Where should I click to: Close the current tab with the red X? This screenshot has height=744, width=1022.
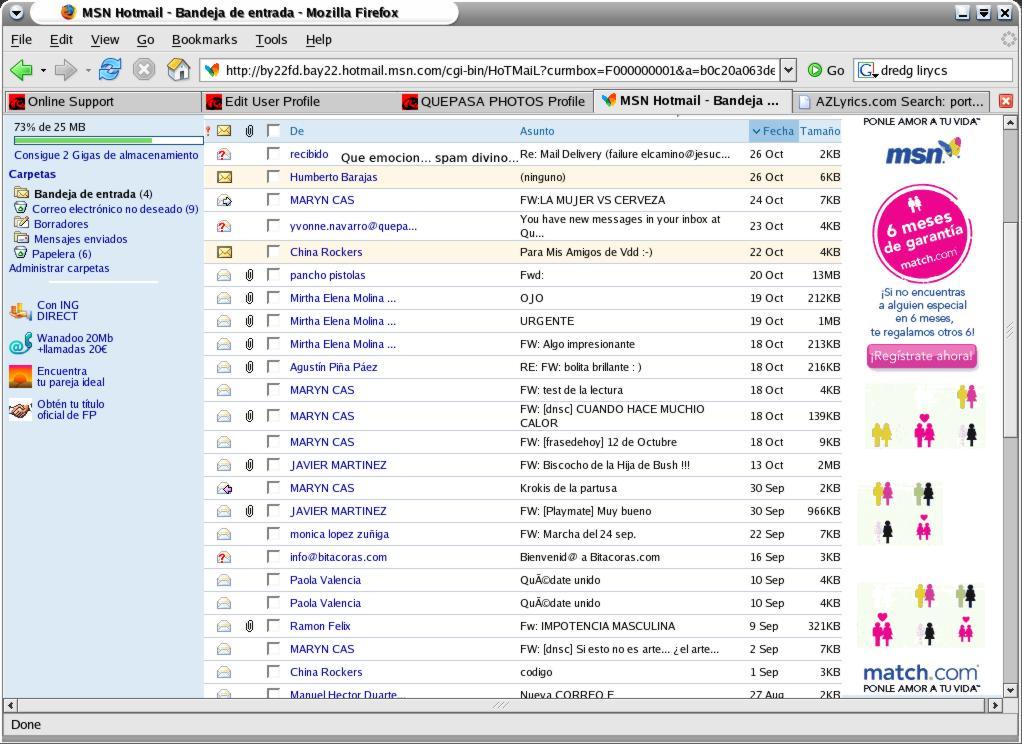point(1006,101)
